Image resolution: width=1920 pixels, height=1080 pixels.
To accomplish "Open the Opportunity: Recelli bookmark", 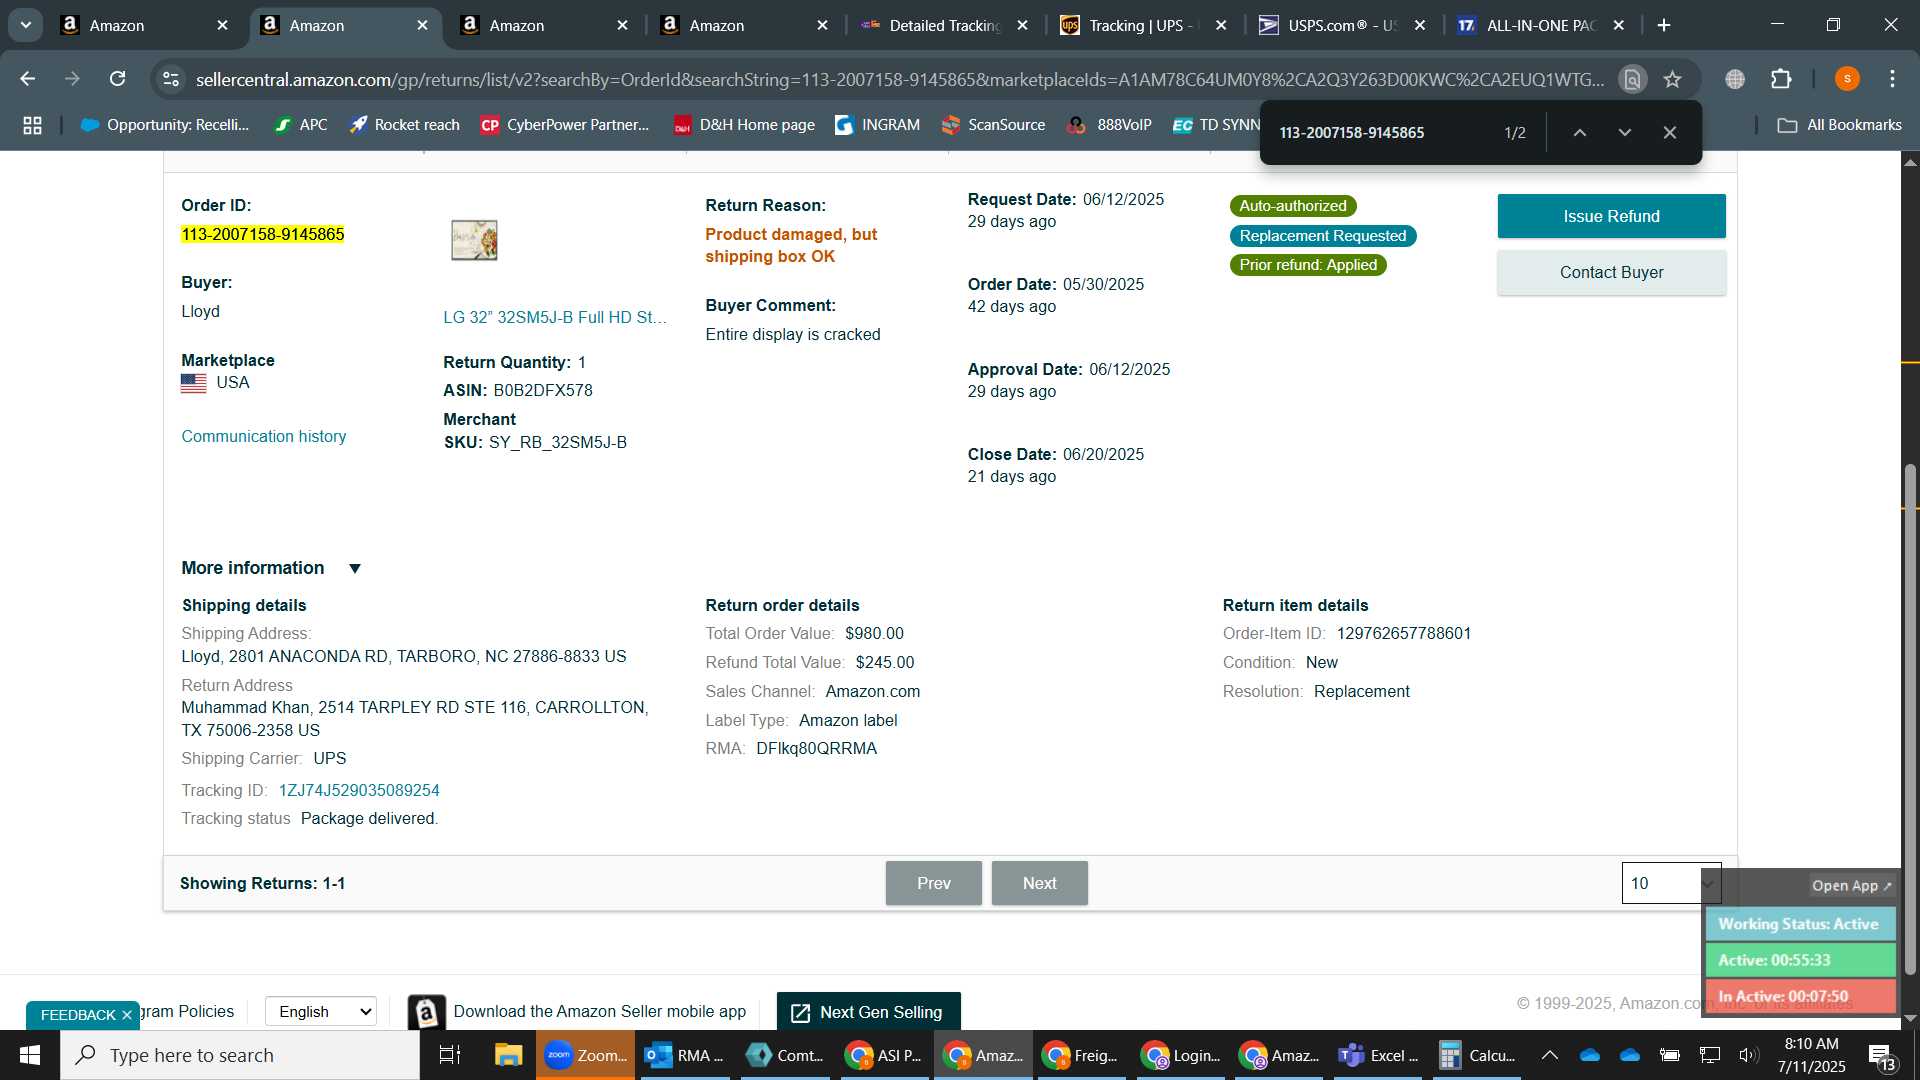I will coord(165,125).
